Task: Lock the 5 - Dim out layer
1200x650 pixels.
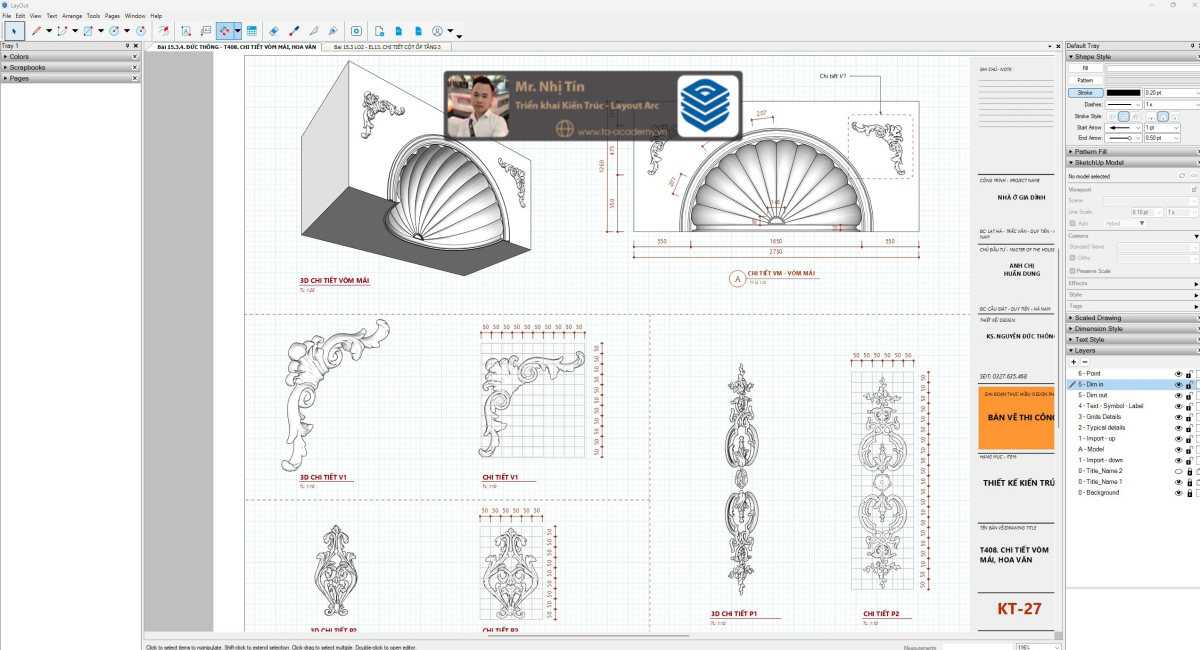Action: (1189, 395)
